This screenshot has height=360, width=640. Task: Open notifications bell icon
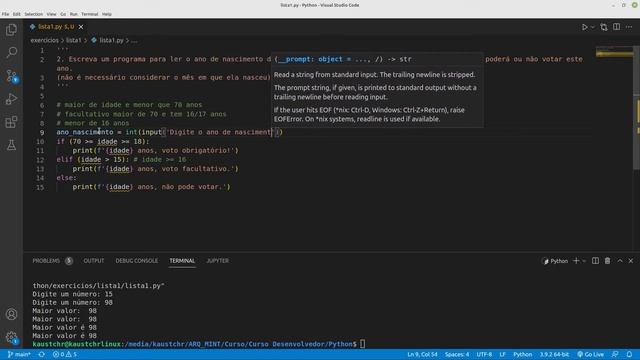[x=629, y=354]
